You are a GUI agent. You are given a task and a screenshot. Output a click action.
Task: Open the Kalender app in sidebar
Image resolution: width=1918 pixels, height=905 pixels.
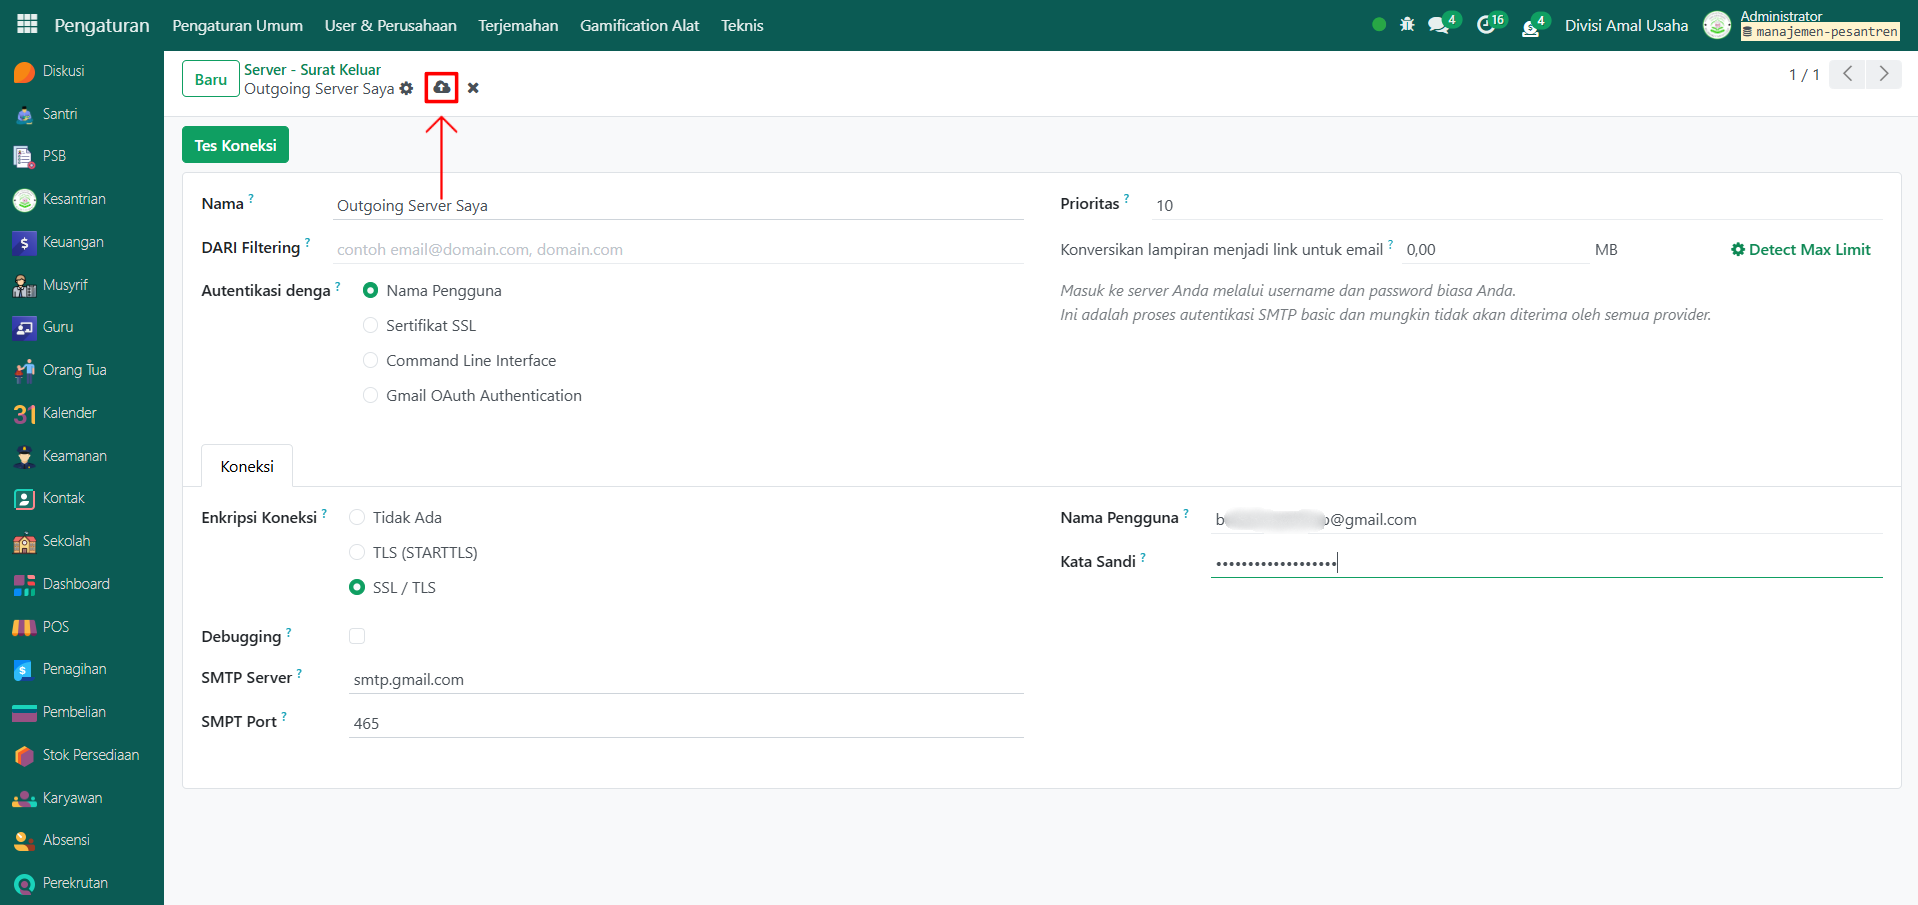point(69,413)
